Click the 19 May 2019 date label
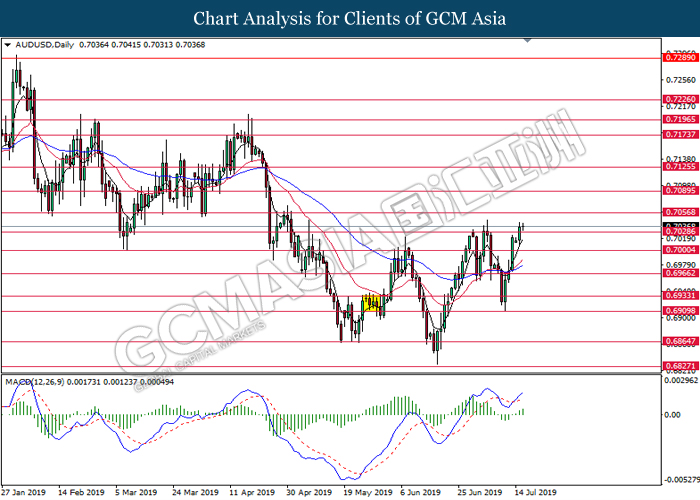The image size is (700, 500). (x=368, y=493)
